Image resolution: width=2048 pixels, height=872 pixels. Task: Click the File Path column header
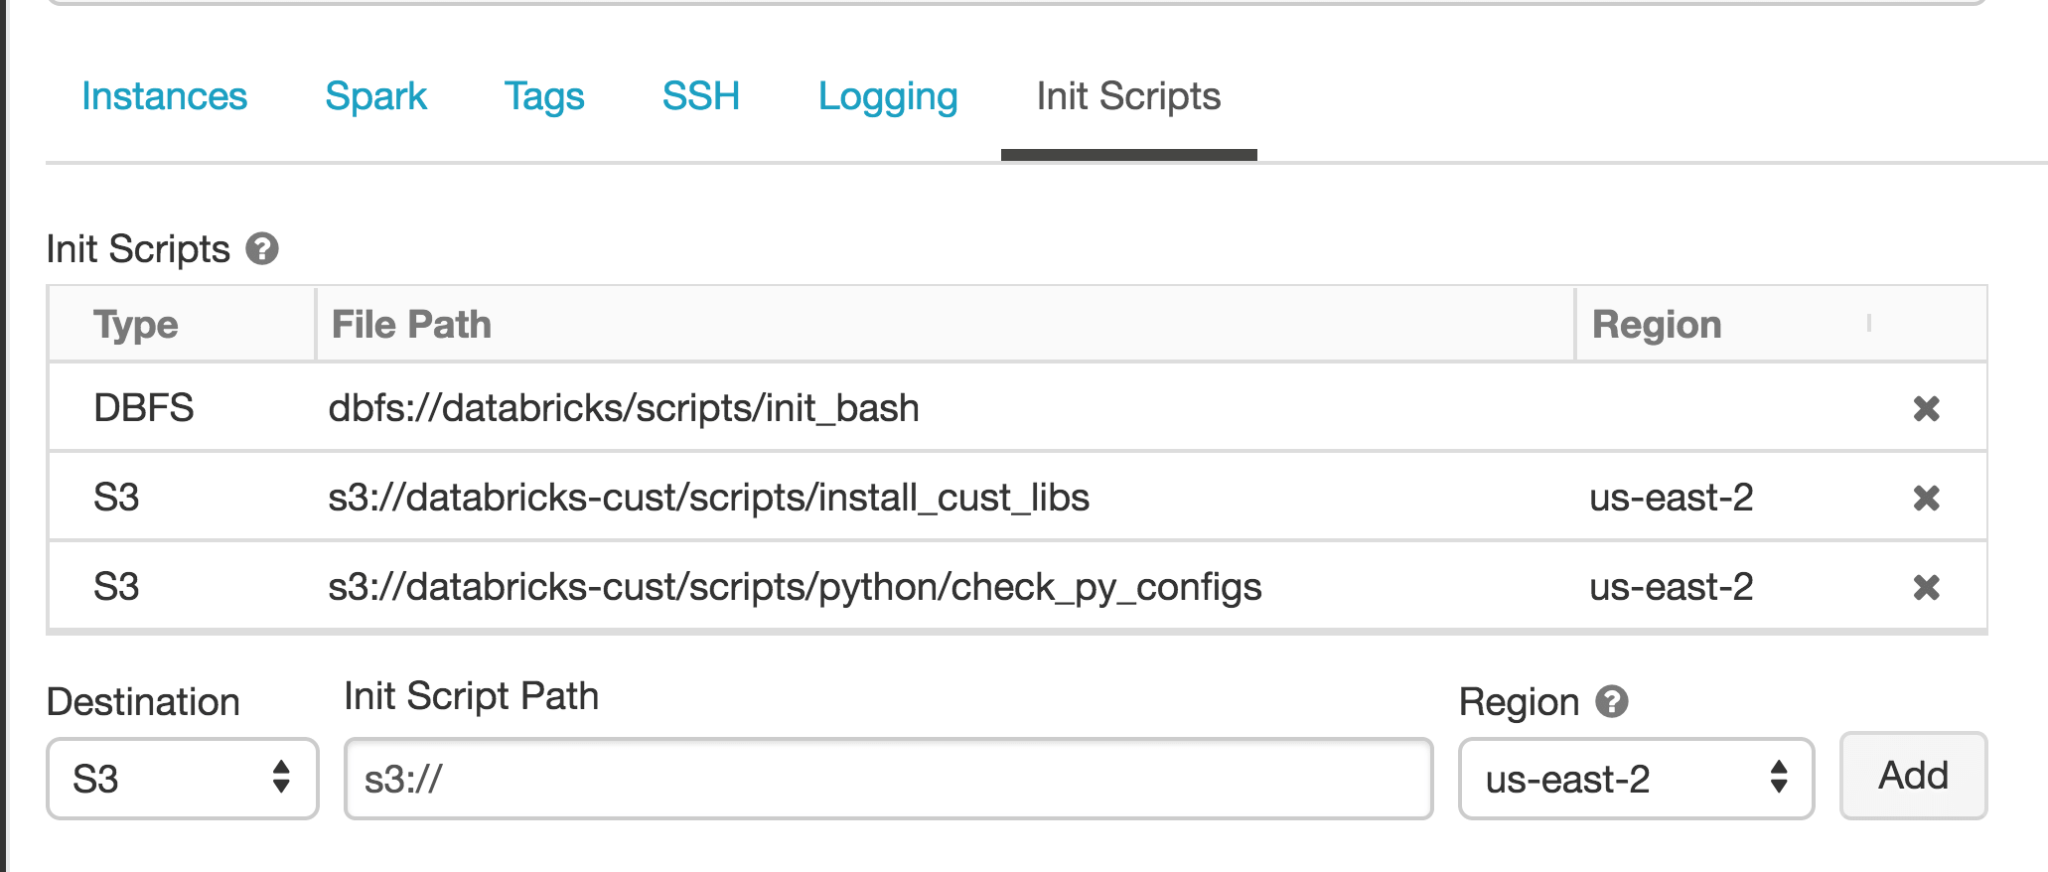[412, 325]
